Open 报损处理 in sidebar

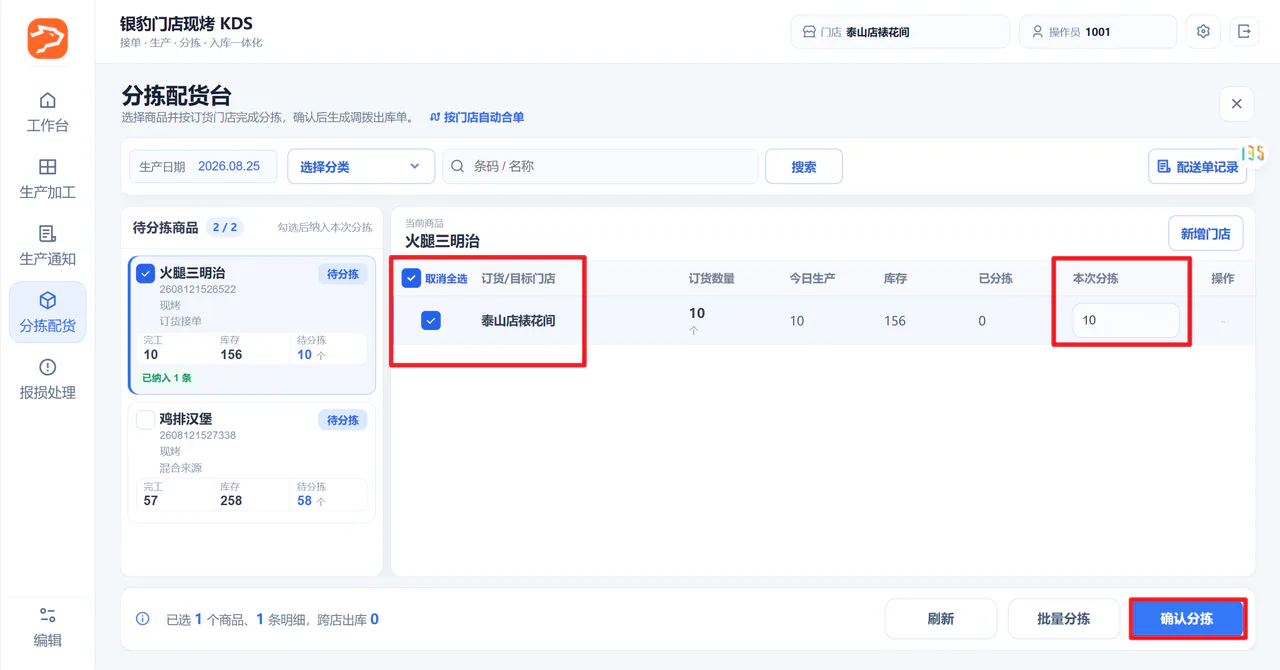coord(47,379)
